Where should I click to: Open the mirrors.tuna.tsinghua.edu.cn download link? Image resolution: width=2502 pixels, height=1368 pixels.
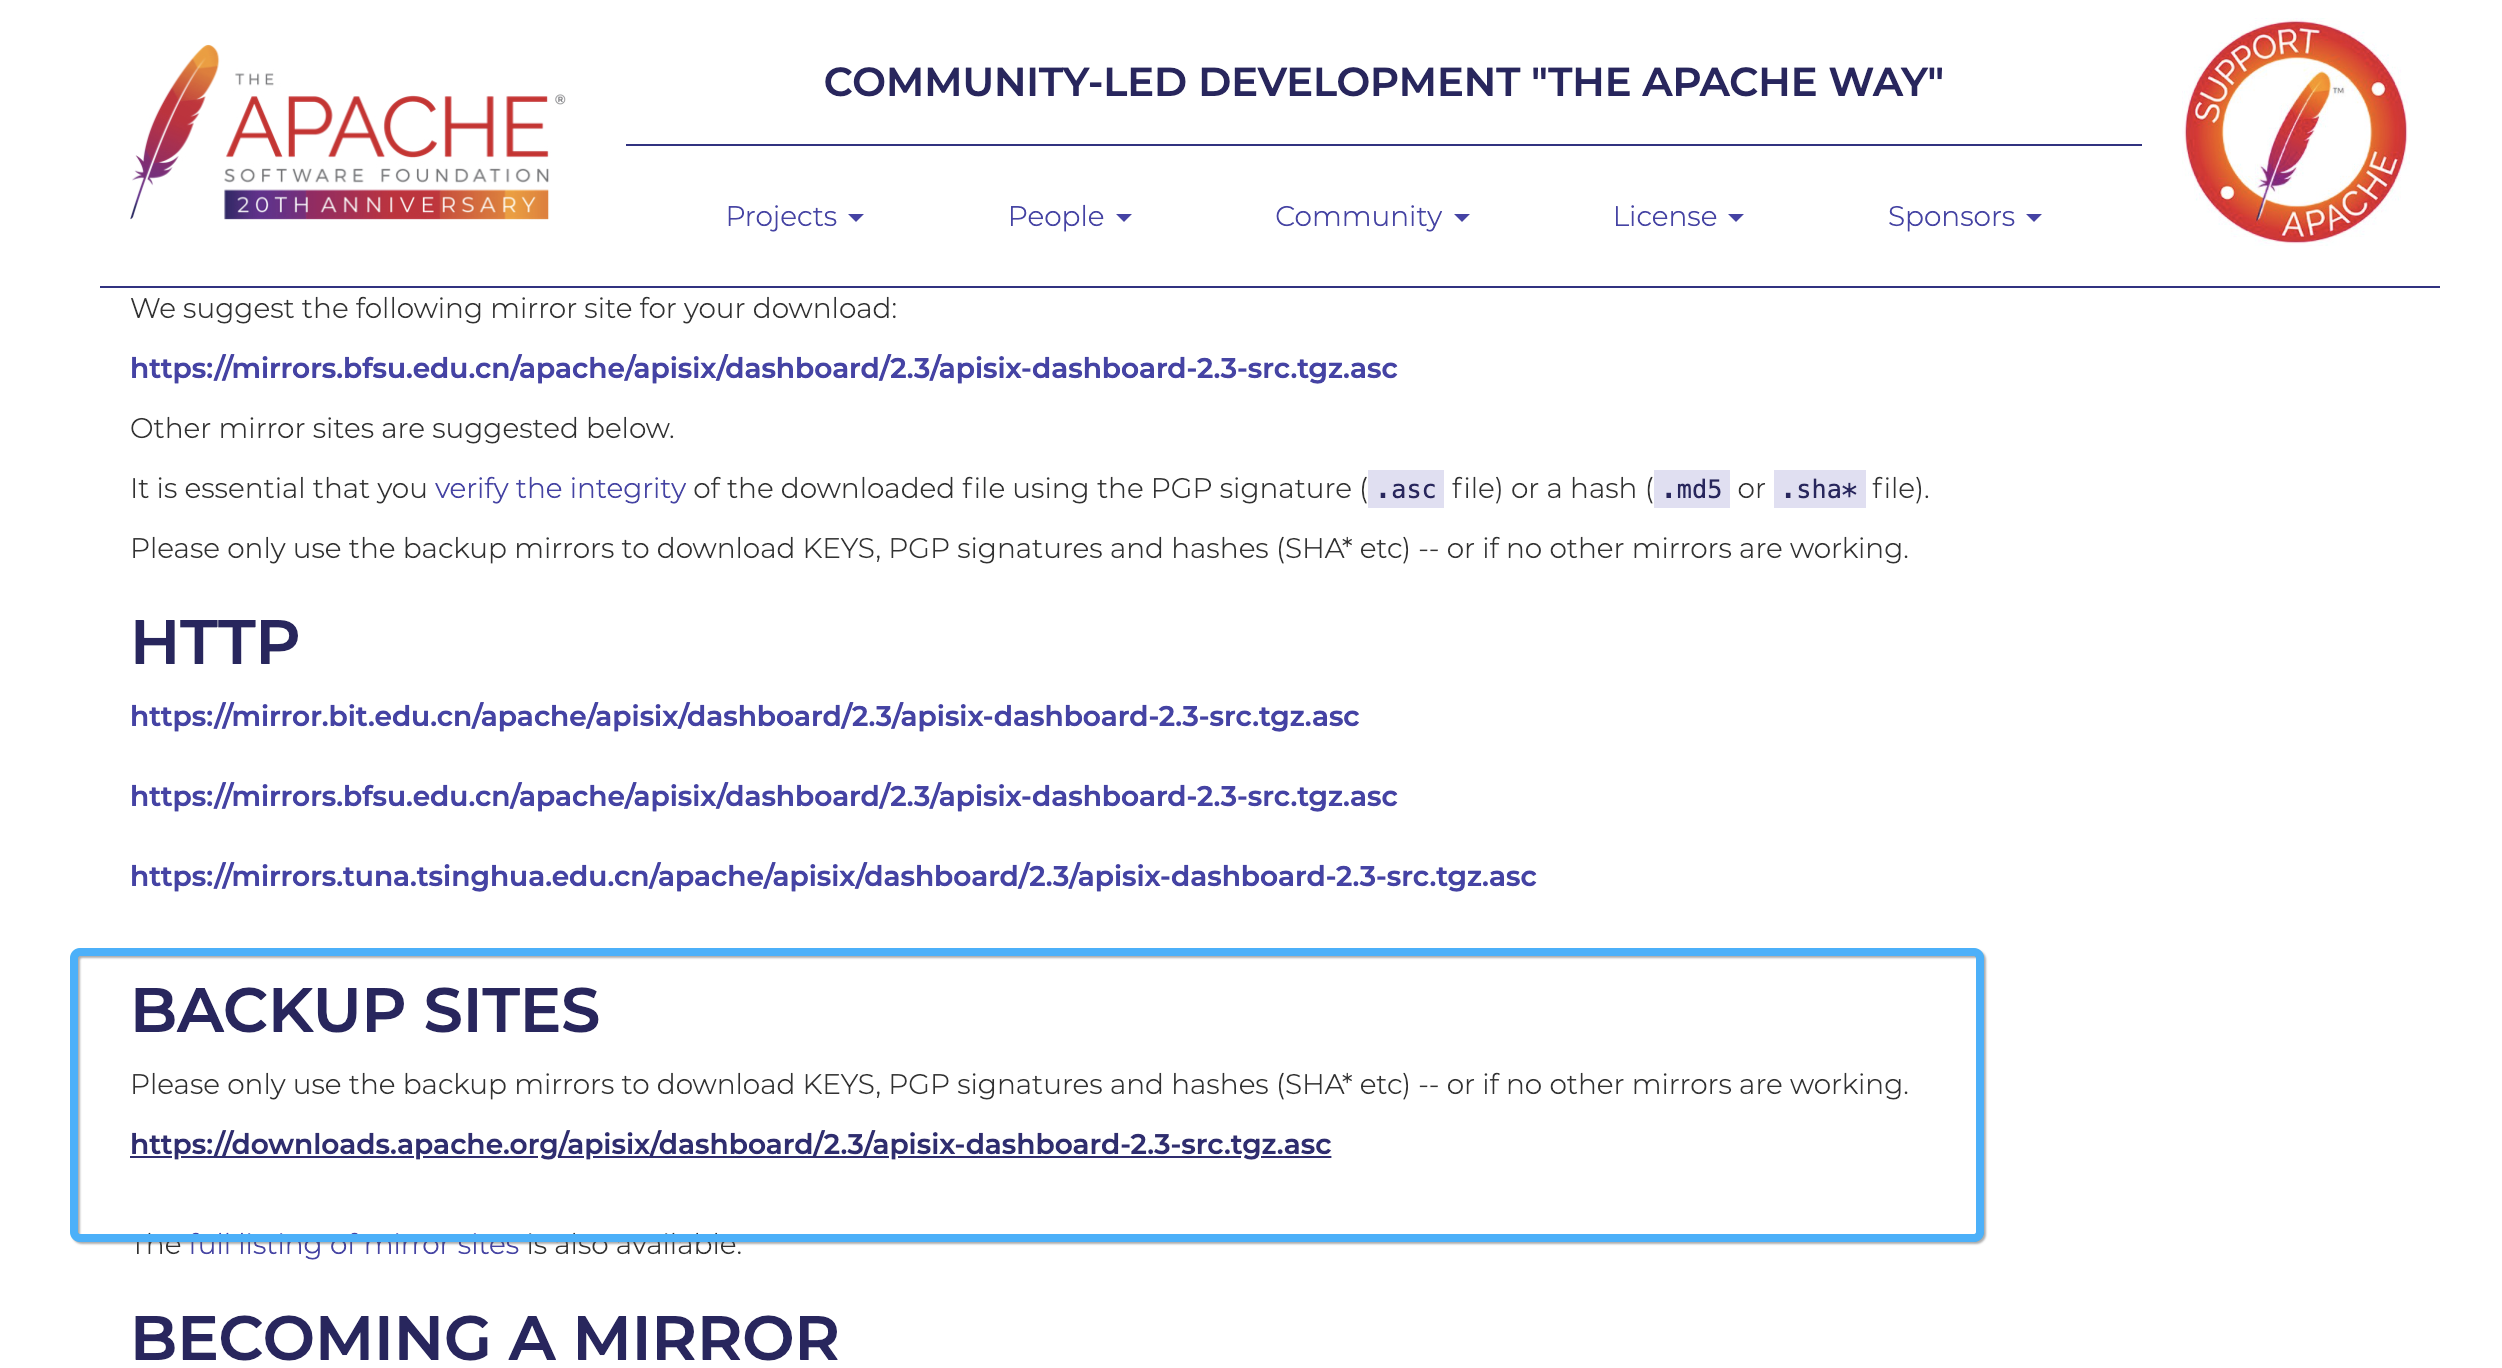[x=833, y=876]
